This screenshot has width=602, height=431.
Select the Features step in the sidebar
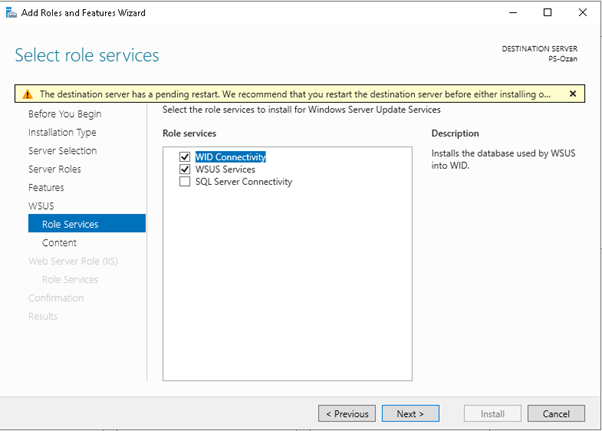[x=46, y=188]
